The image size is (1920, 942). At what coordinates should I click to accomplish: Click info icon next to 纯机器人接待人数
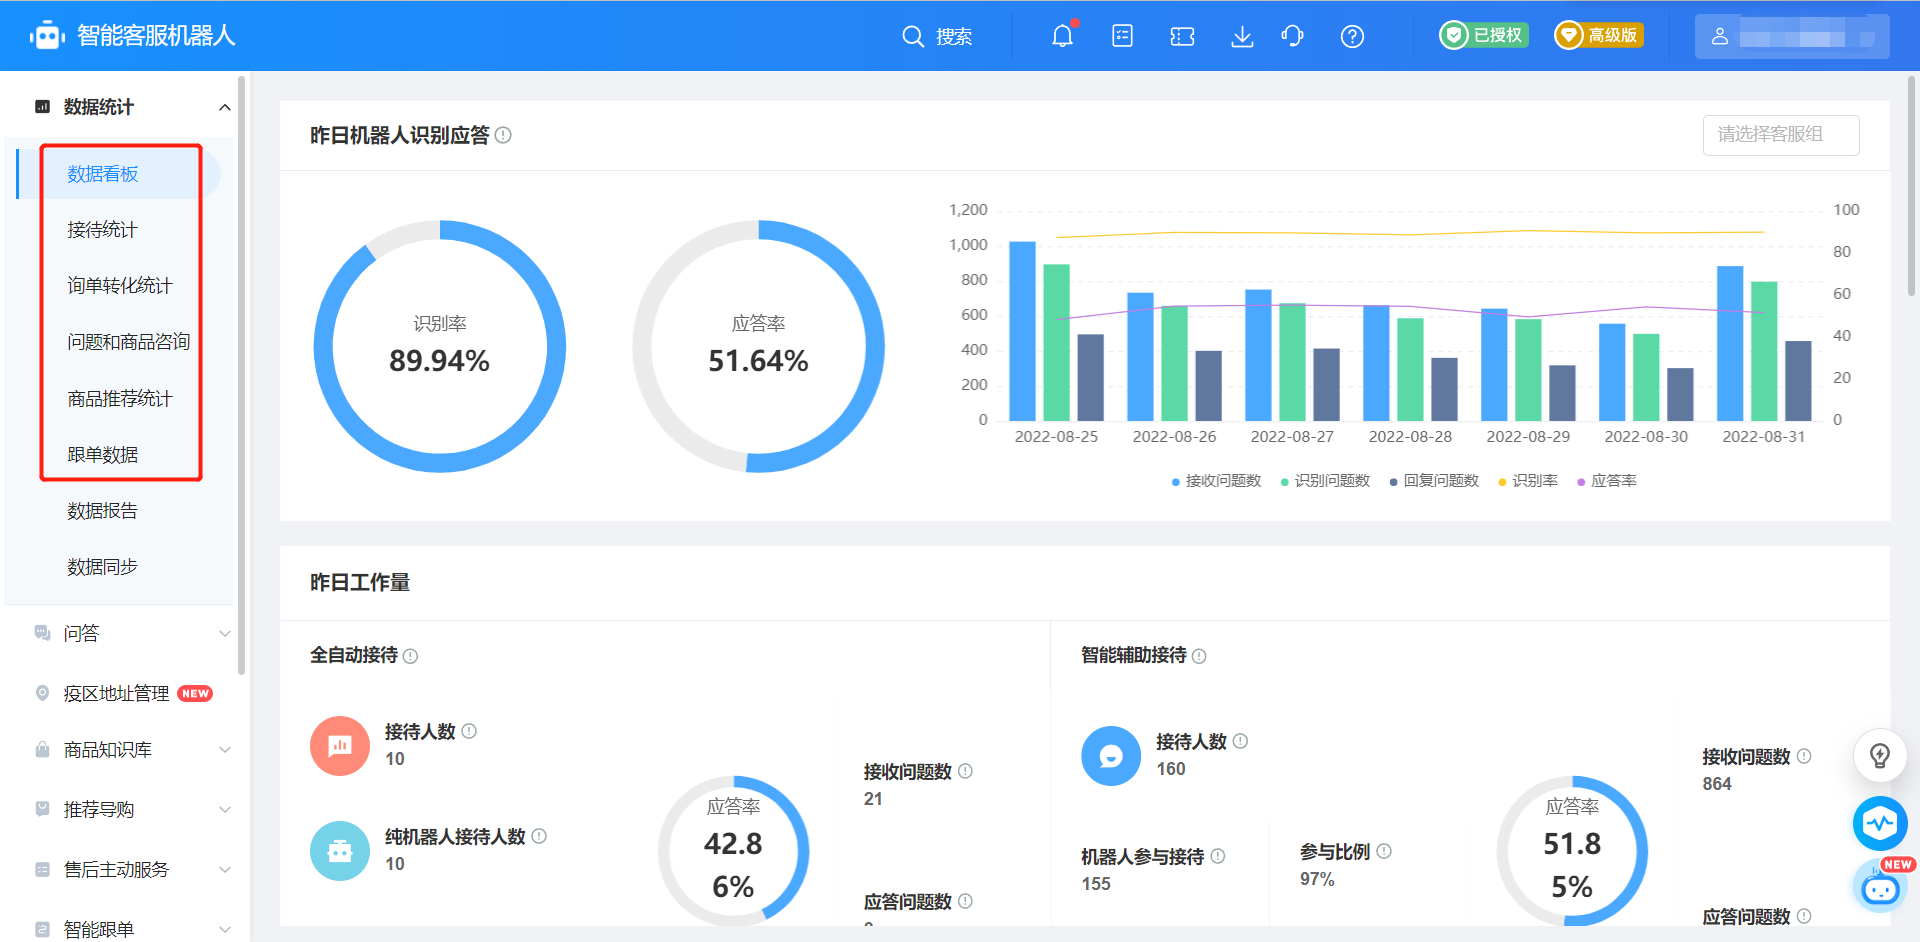click(539, 836)
